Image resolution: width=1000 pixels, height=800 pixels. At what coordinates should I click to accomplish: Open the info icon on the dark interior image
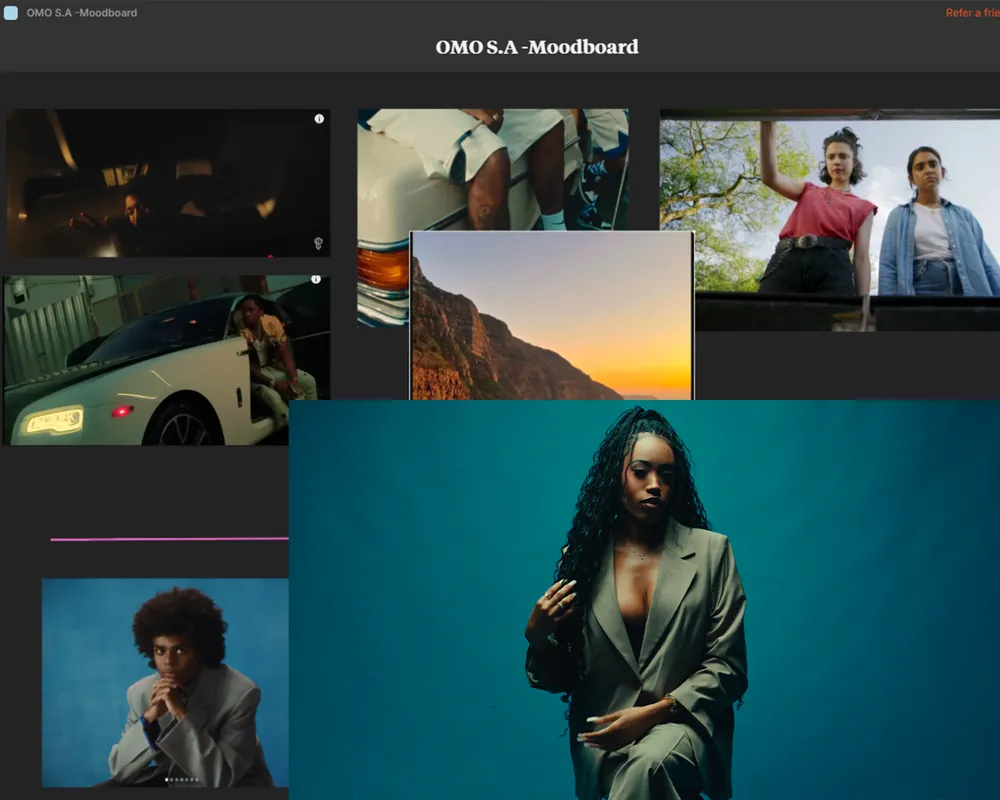pyautogui.click(x=319, y=119)
